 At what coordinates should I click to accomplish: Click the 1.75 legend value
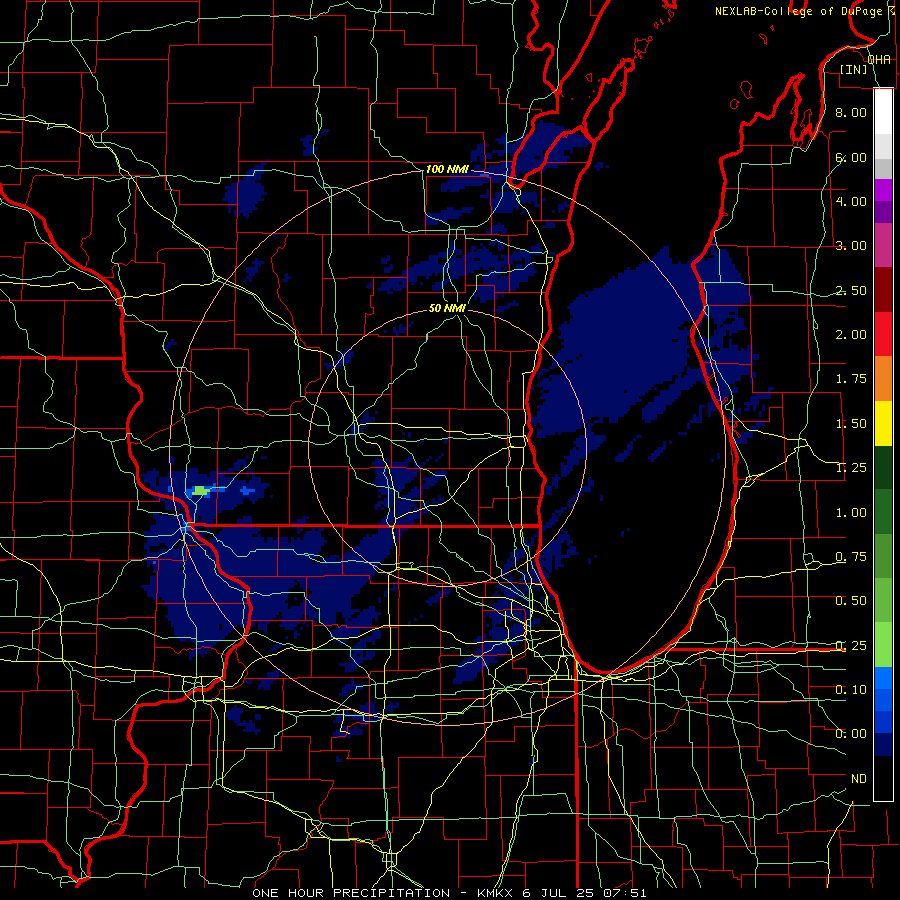pos(851,379)
